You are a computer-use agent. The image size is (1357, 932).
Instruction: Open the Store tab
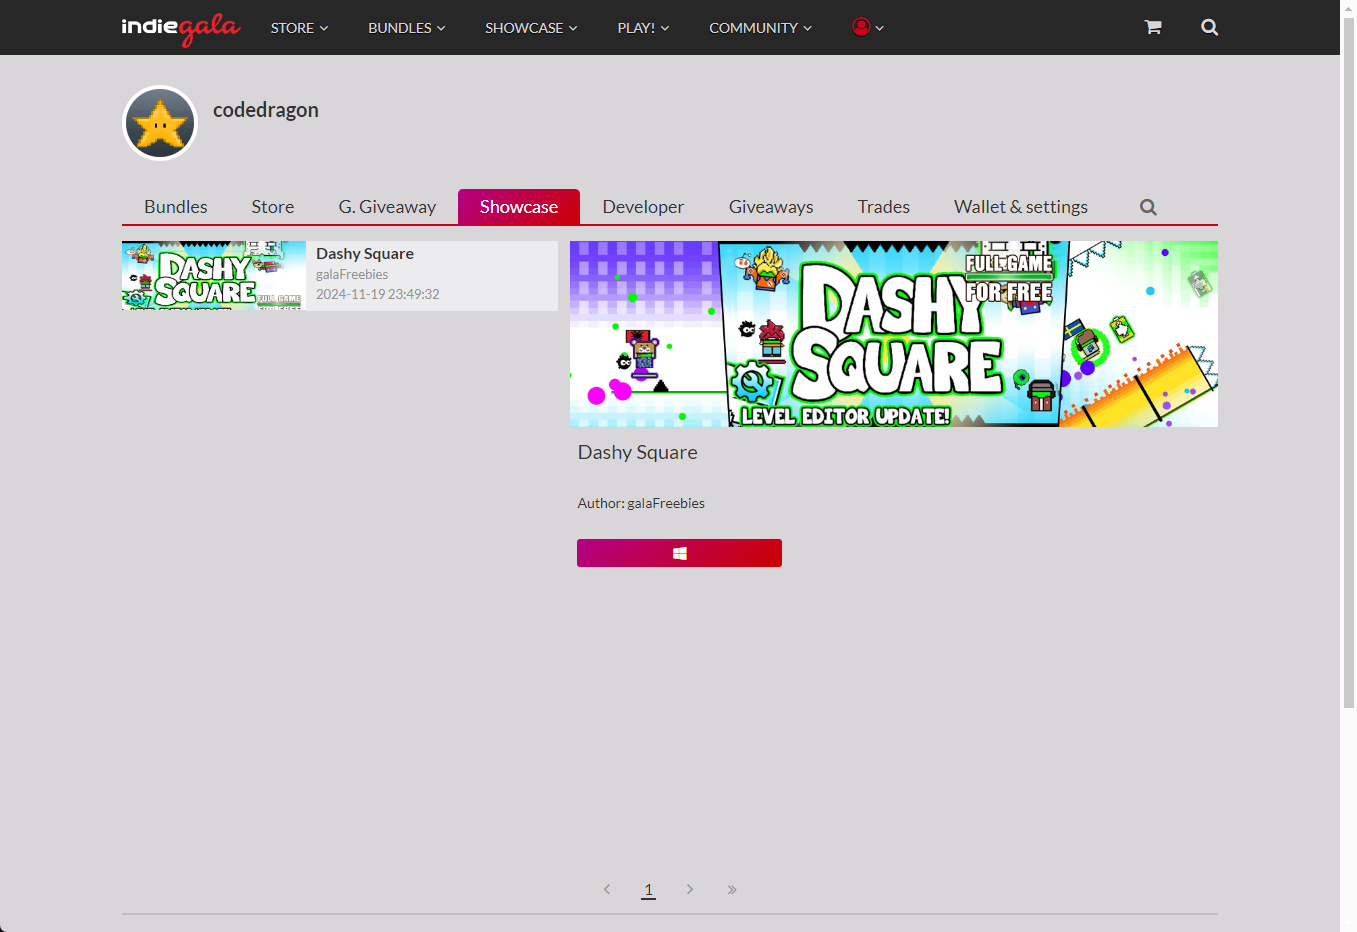[x=273, y=207]
